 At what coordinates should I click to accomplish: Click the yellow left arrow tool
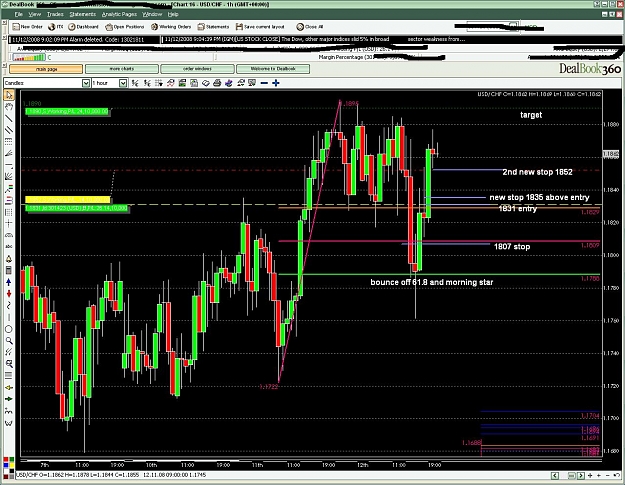[9, 387]
